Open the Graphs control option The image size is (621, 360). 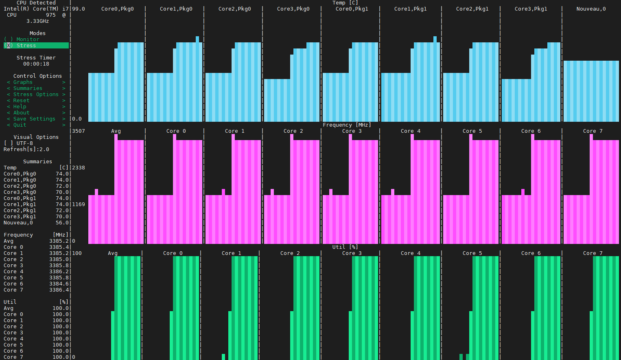[x=36, y=82]
